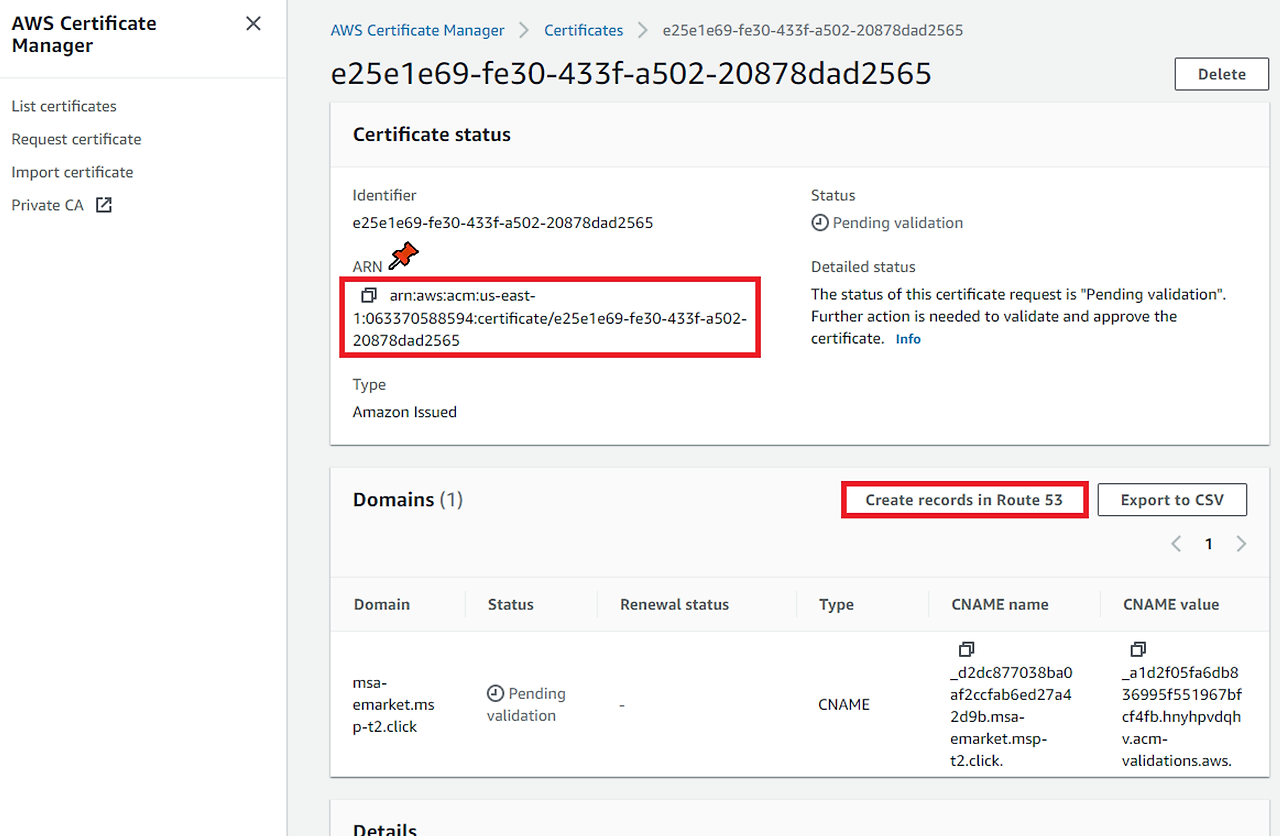The image size is (1280, 836).
Task: Click Certificates breadcrumb link
Action: pos(583,30)
